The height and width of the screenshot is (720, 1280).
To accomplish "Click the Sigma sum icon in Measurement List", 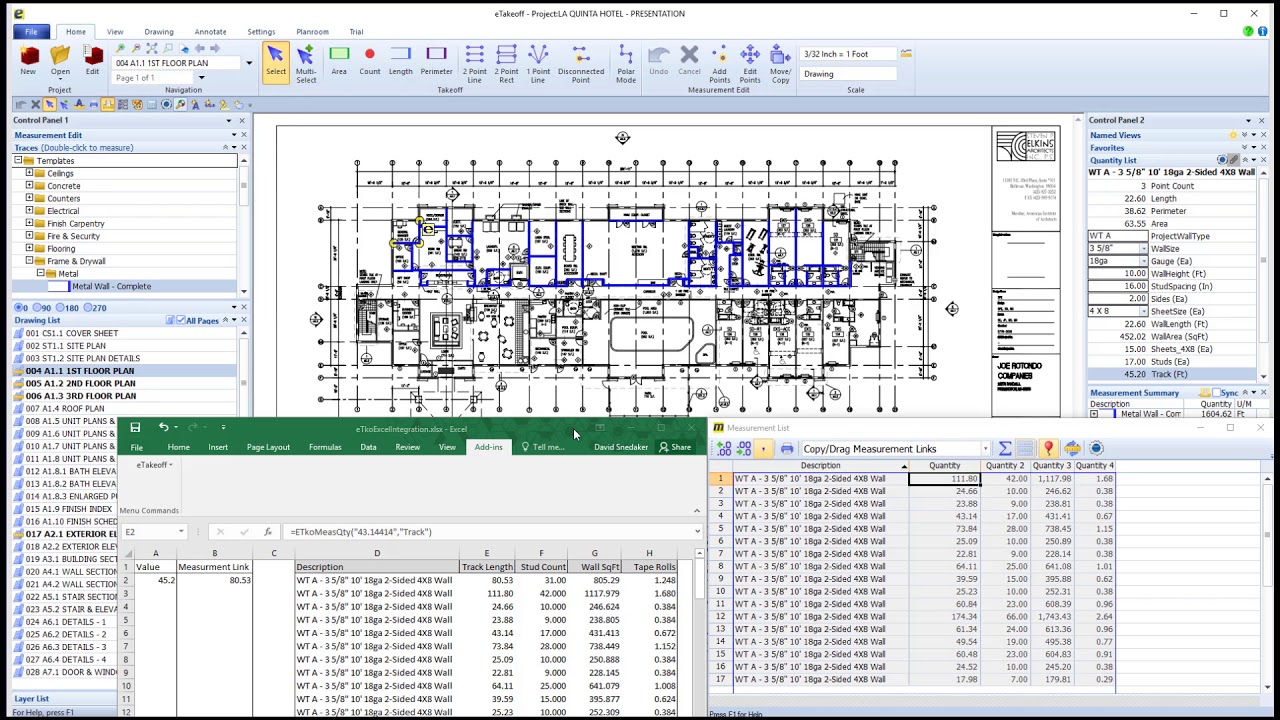I will click(x=1005, y=449).
